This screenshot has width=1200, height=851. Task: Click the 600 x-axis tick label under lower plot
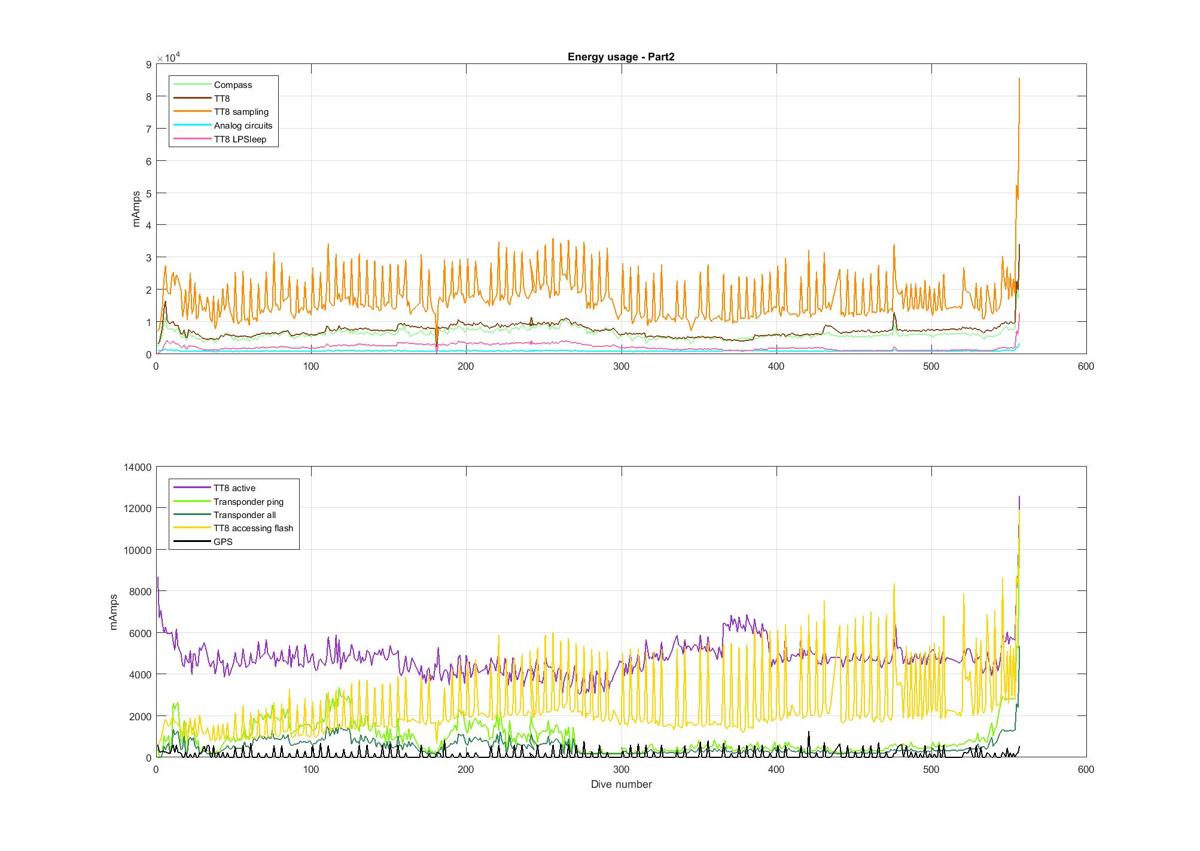[1086, 770]
